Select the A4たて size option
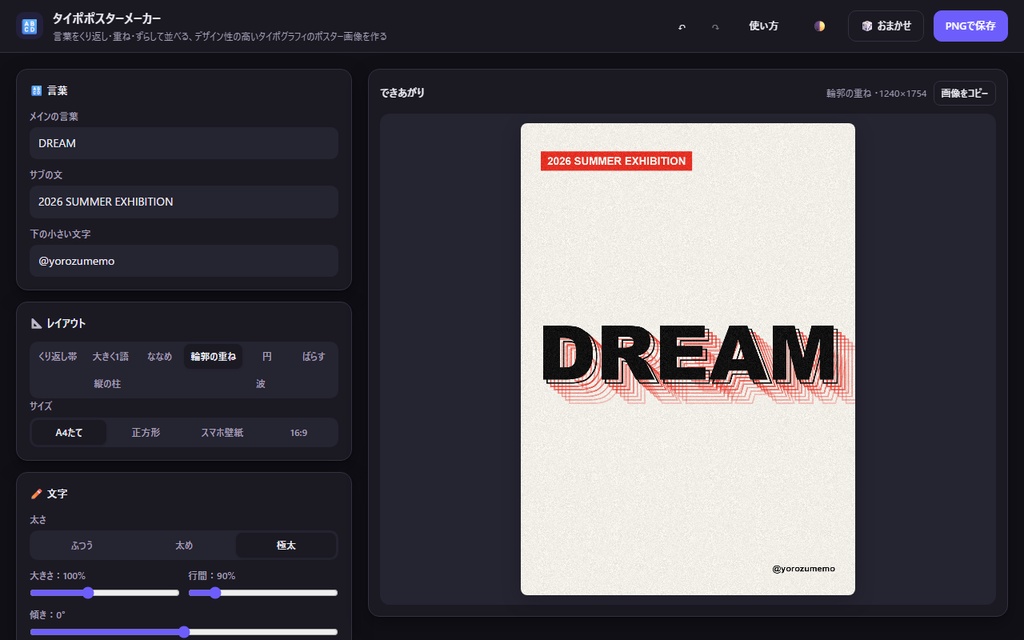Image resolution: width=1024 pixels, height=640 pixels. point(69,432)
